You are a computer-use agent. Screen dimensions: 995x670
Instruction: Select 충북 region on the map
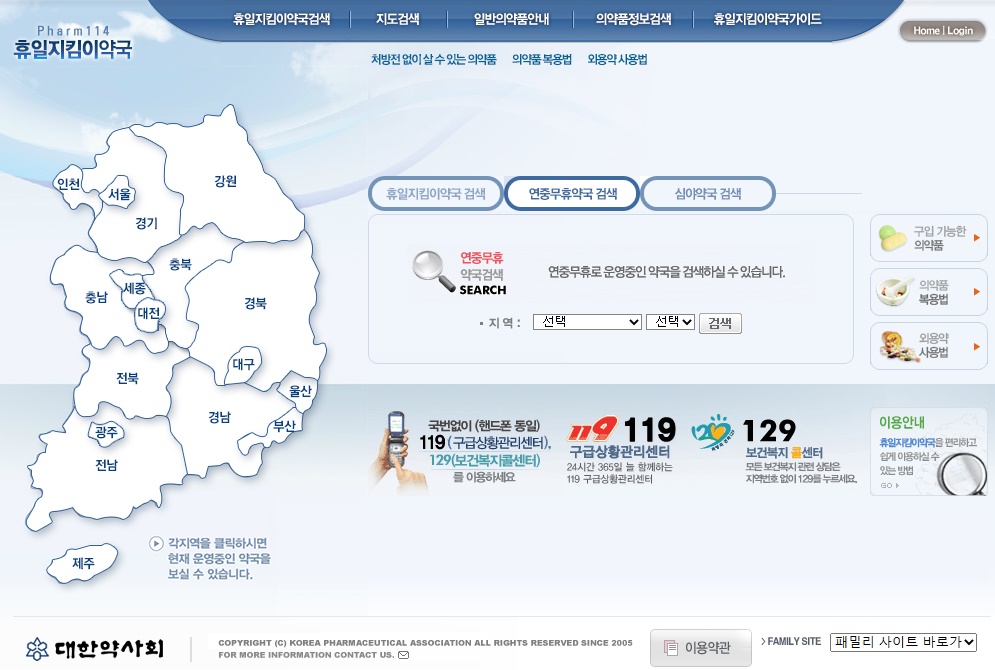click(181, 265)
